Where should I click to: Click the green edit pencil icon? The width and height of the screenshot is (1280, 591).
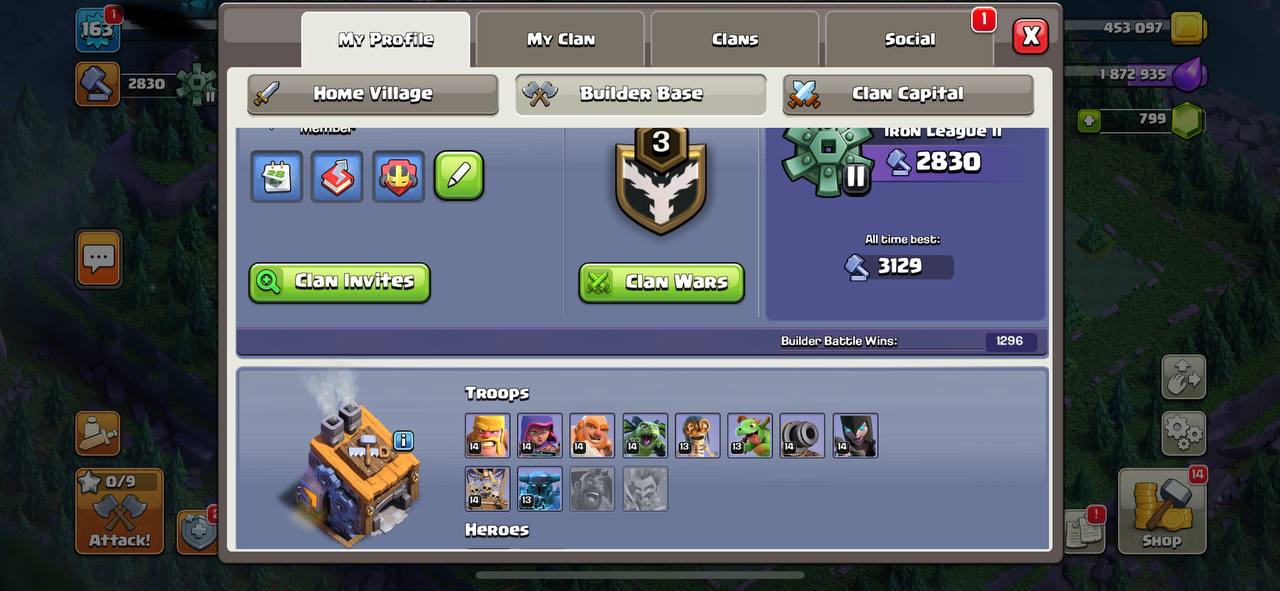coord(459,176)
